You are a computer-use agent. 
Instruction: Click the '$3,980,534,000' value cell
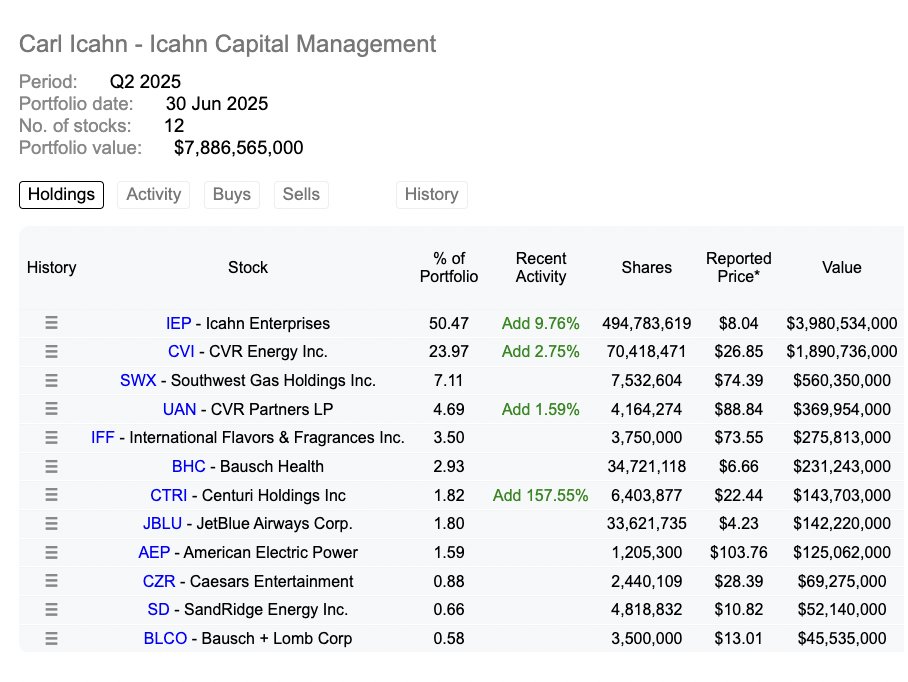841,323
